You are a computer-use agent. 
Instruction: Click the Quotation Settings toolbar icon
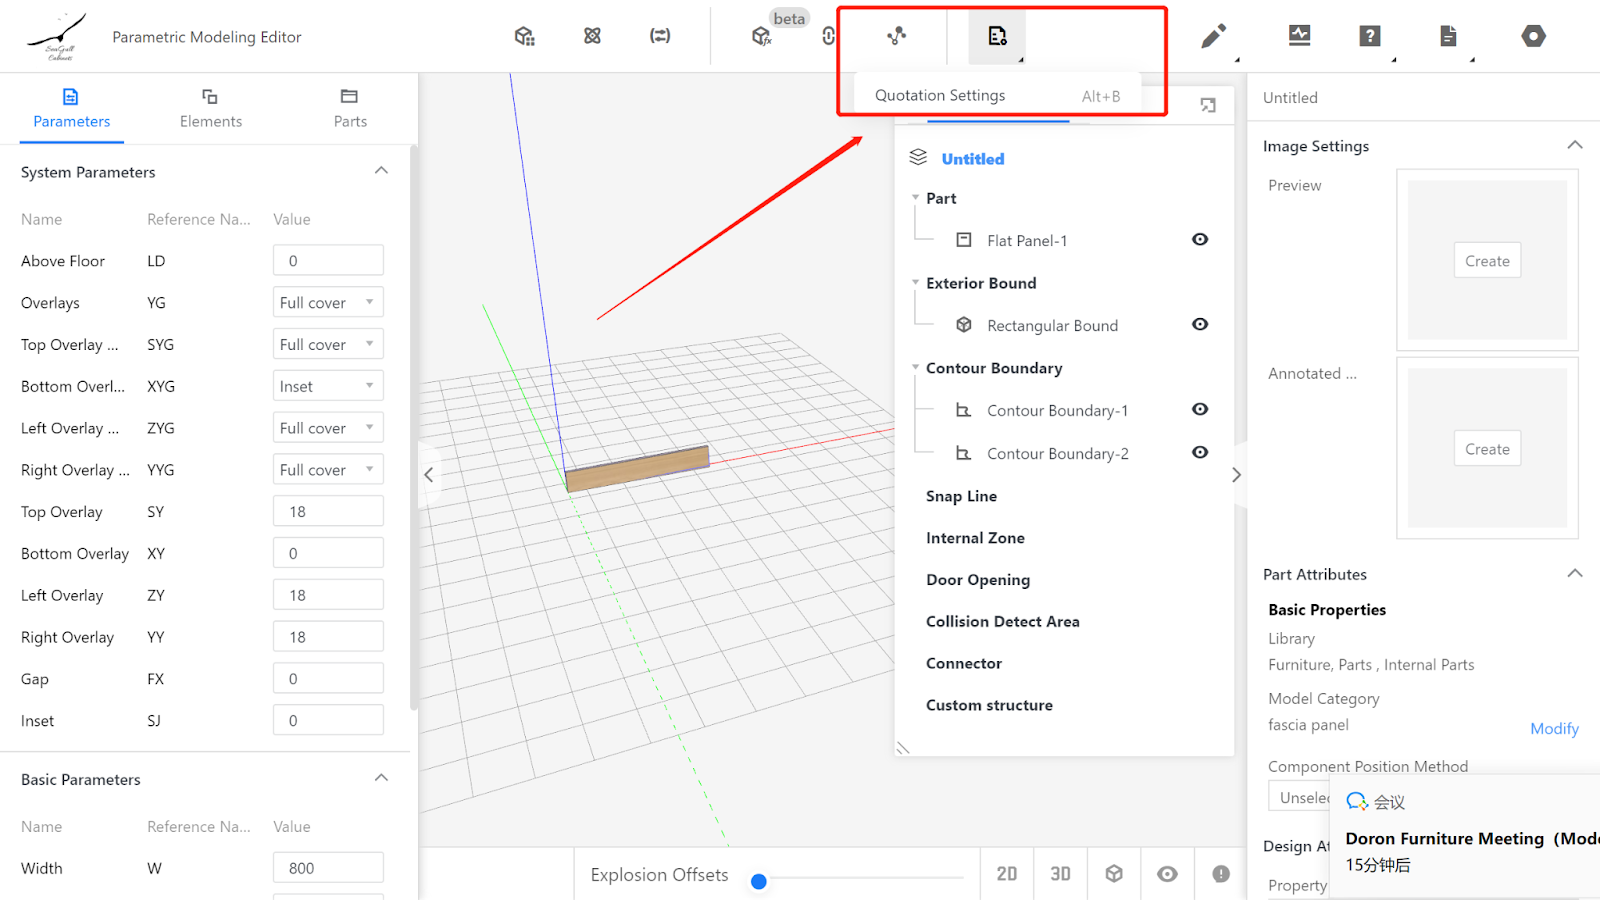pyautogui.click(x=997, y=36)
